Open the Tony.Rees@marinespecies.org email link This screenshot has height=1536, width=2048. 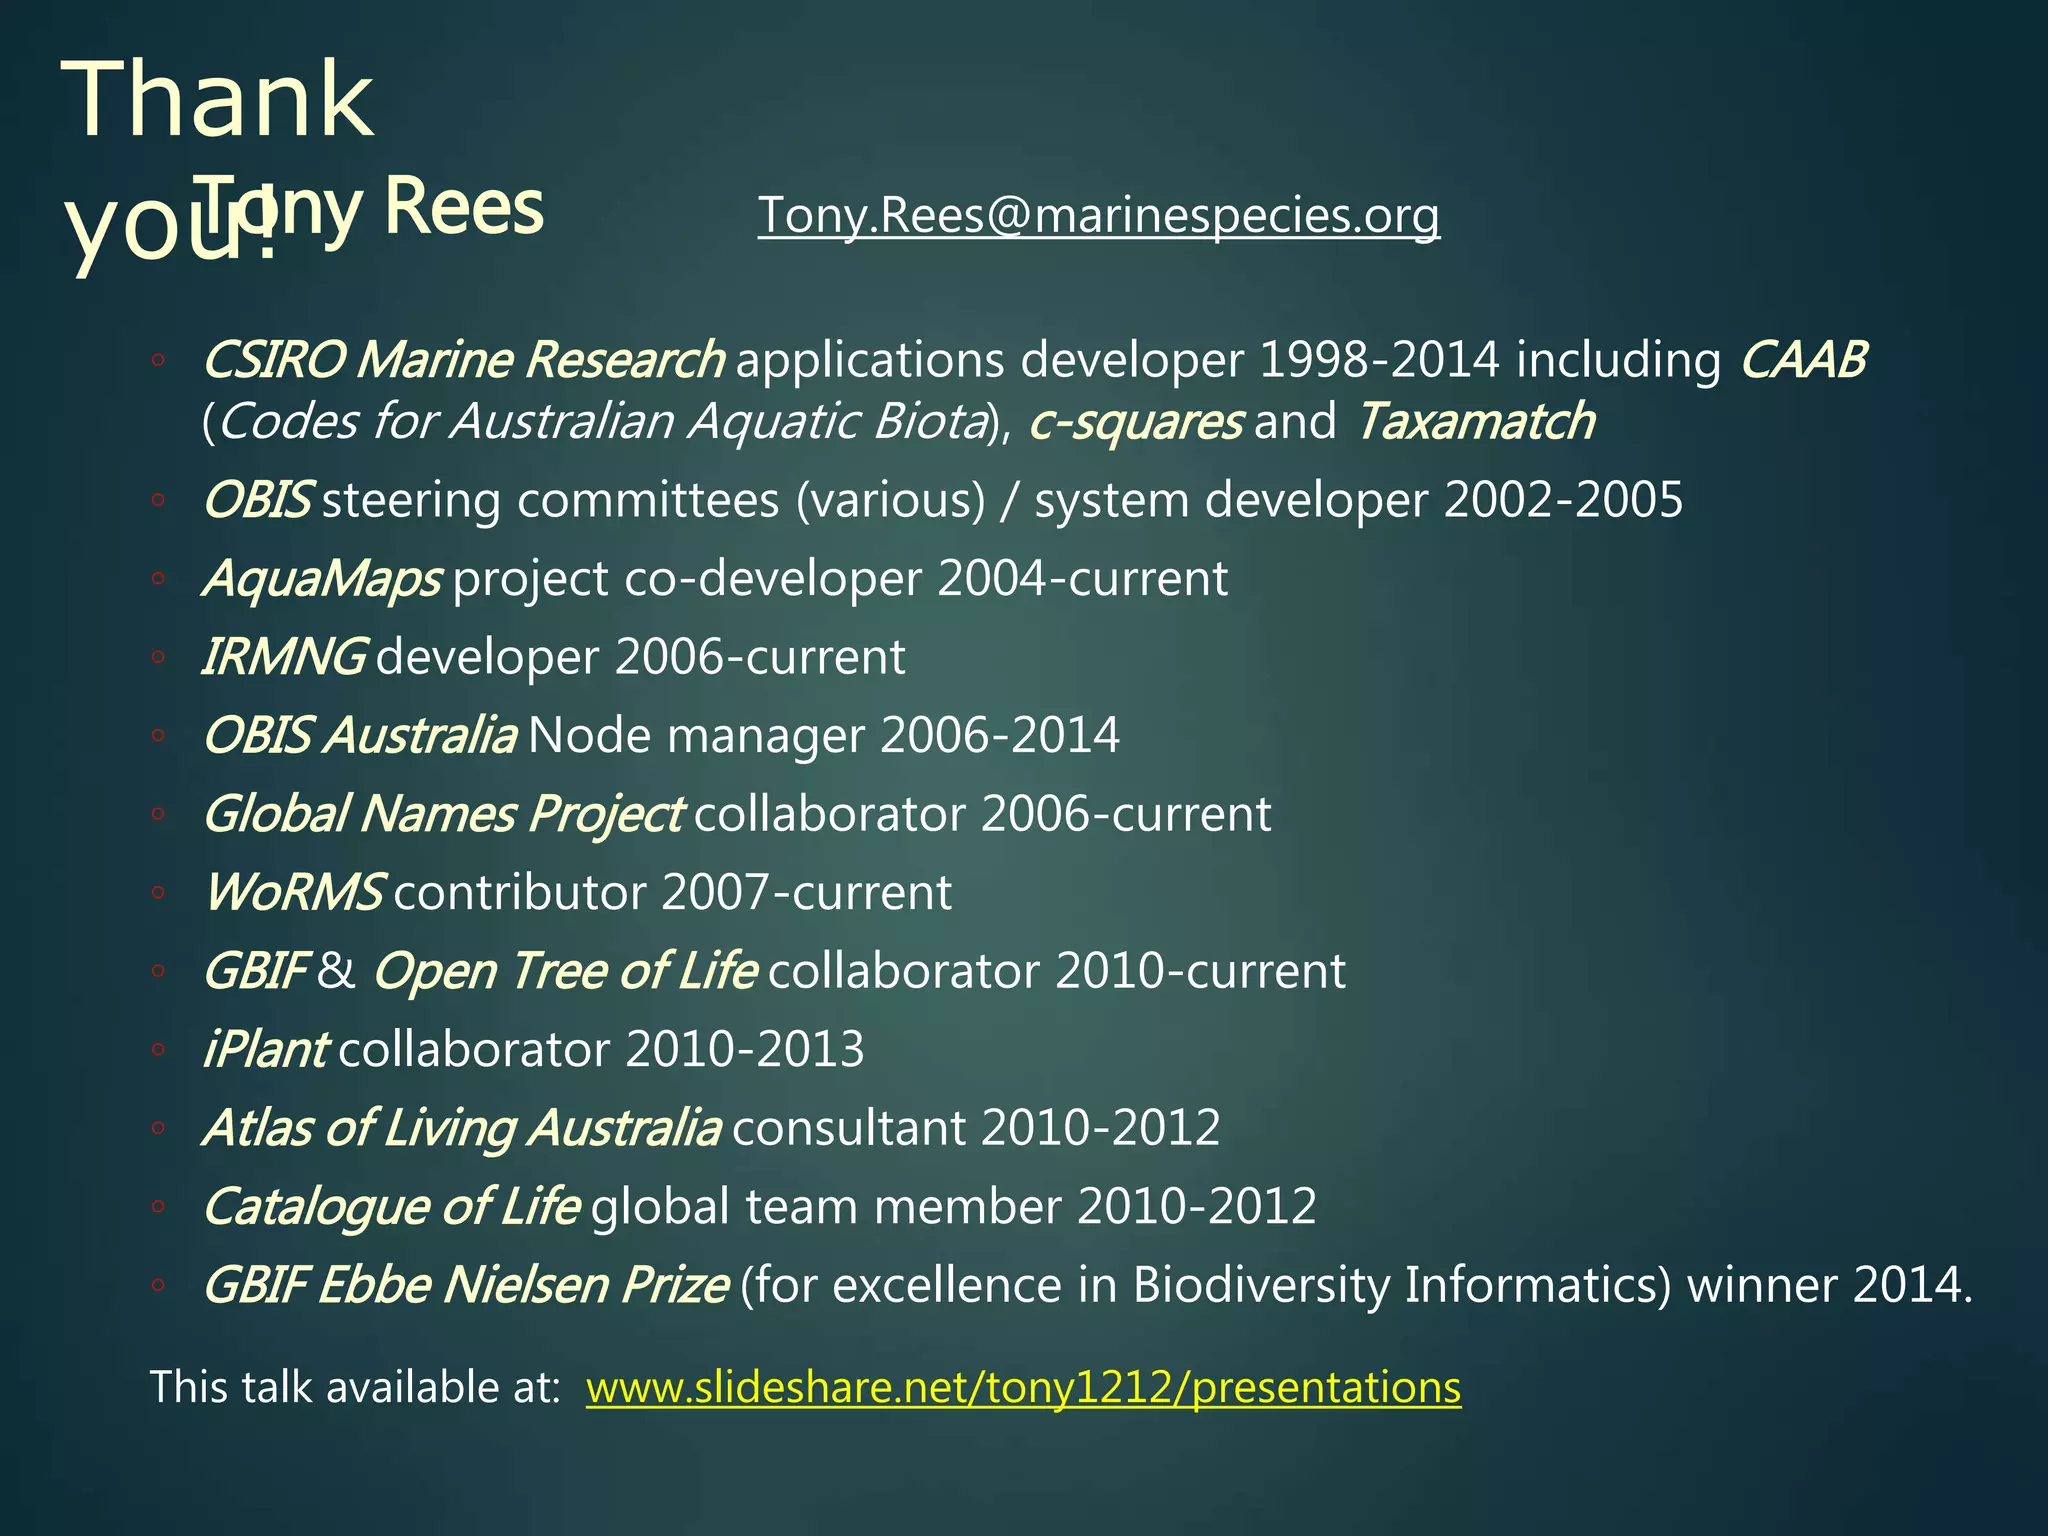point(1098,215)
